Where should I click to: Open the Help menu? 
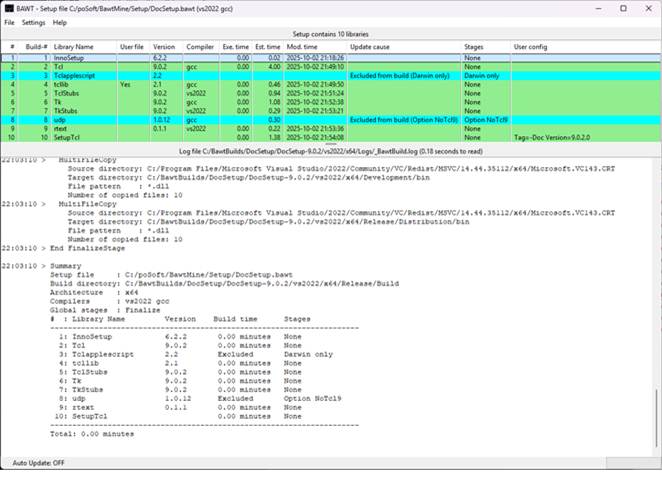(60, 22)
